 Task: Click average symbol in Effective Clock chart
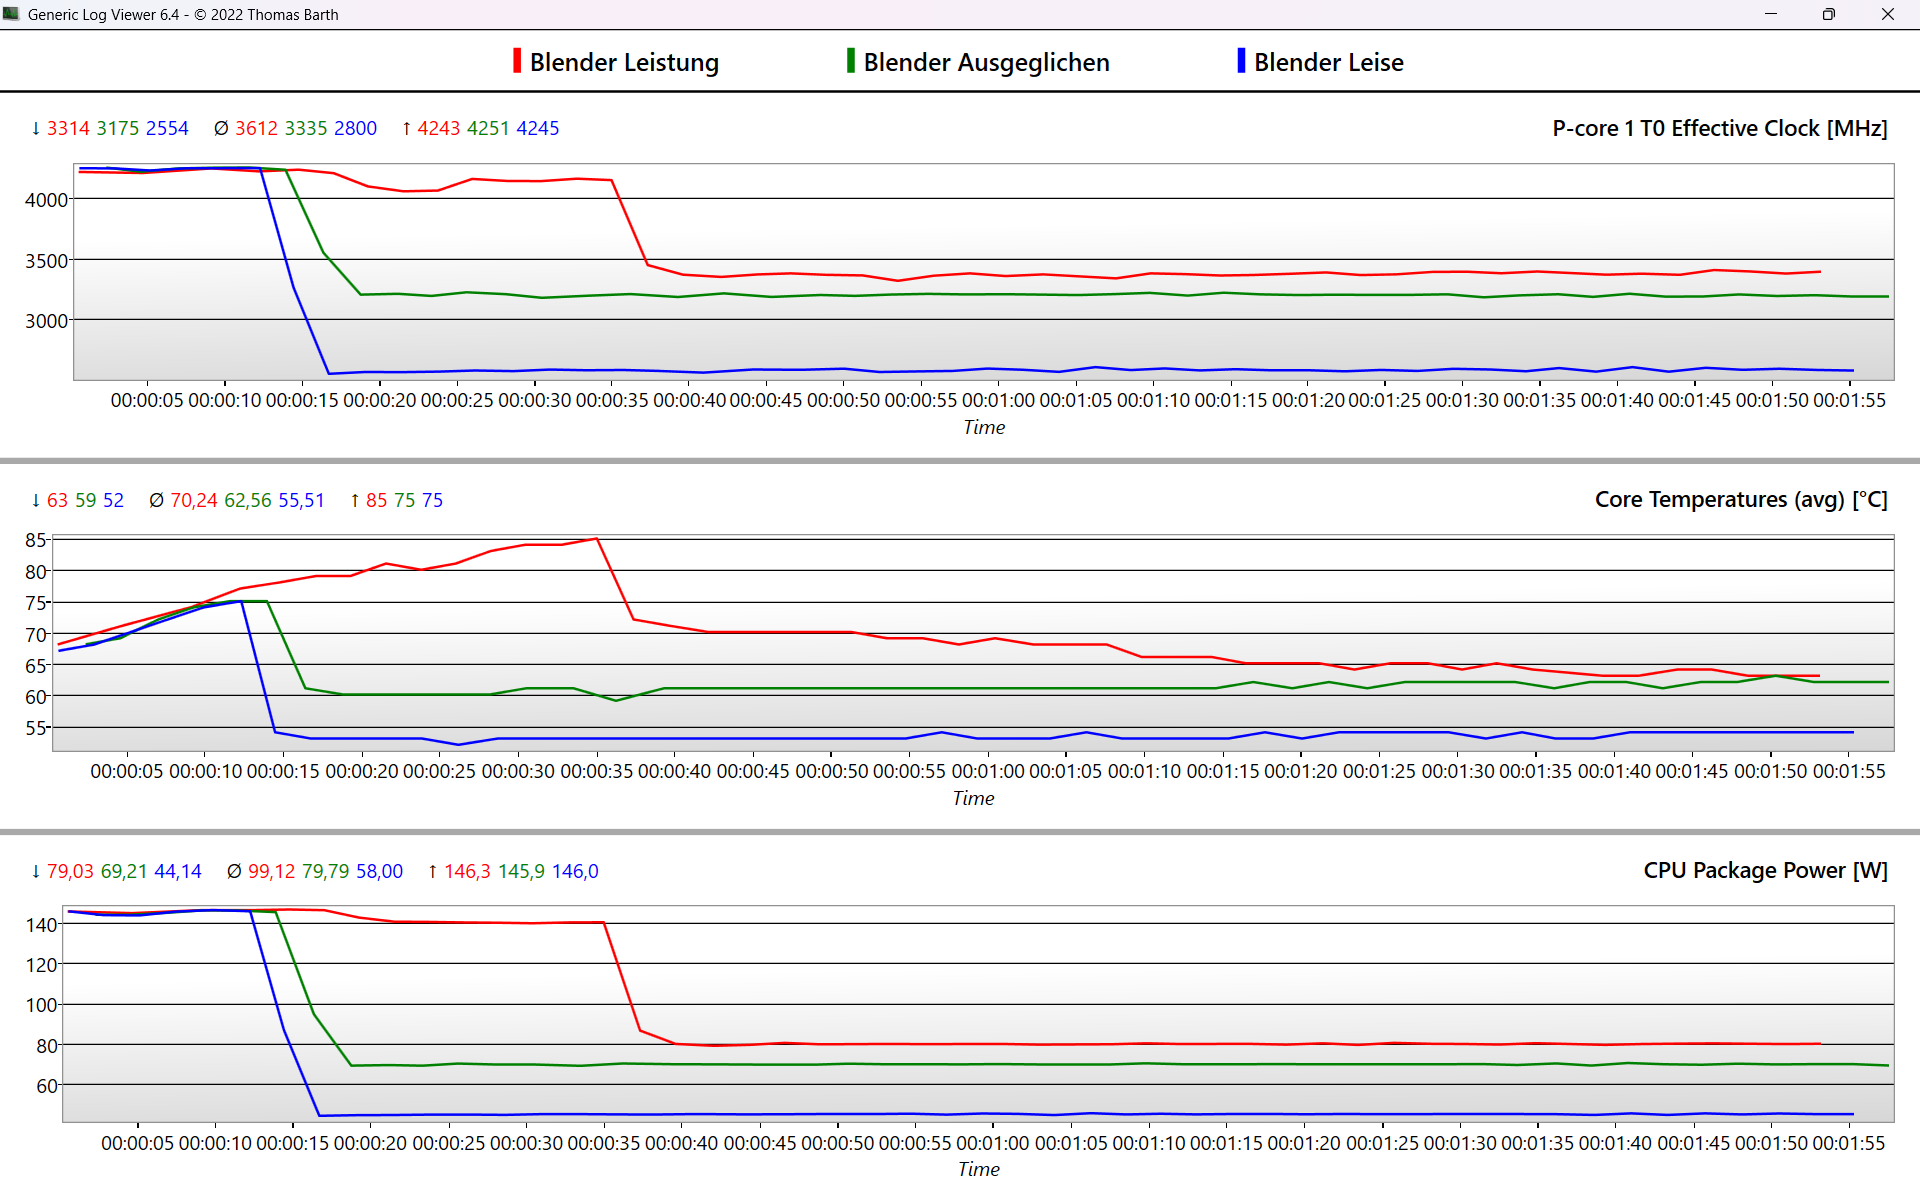click(x=221, y=128)
